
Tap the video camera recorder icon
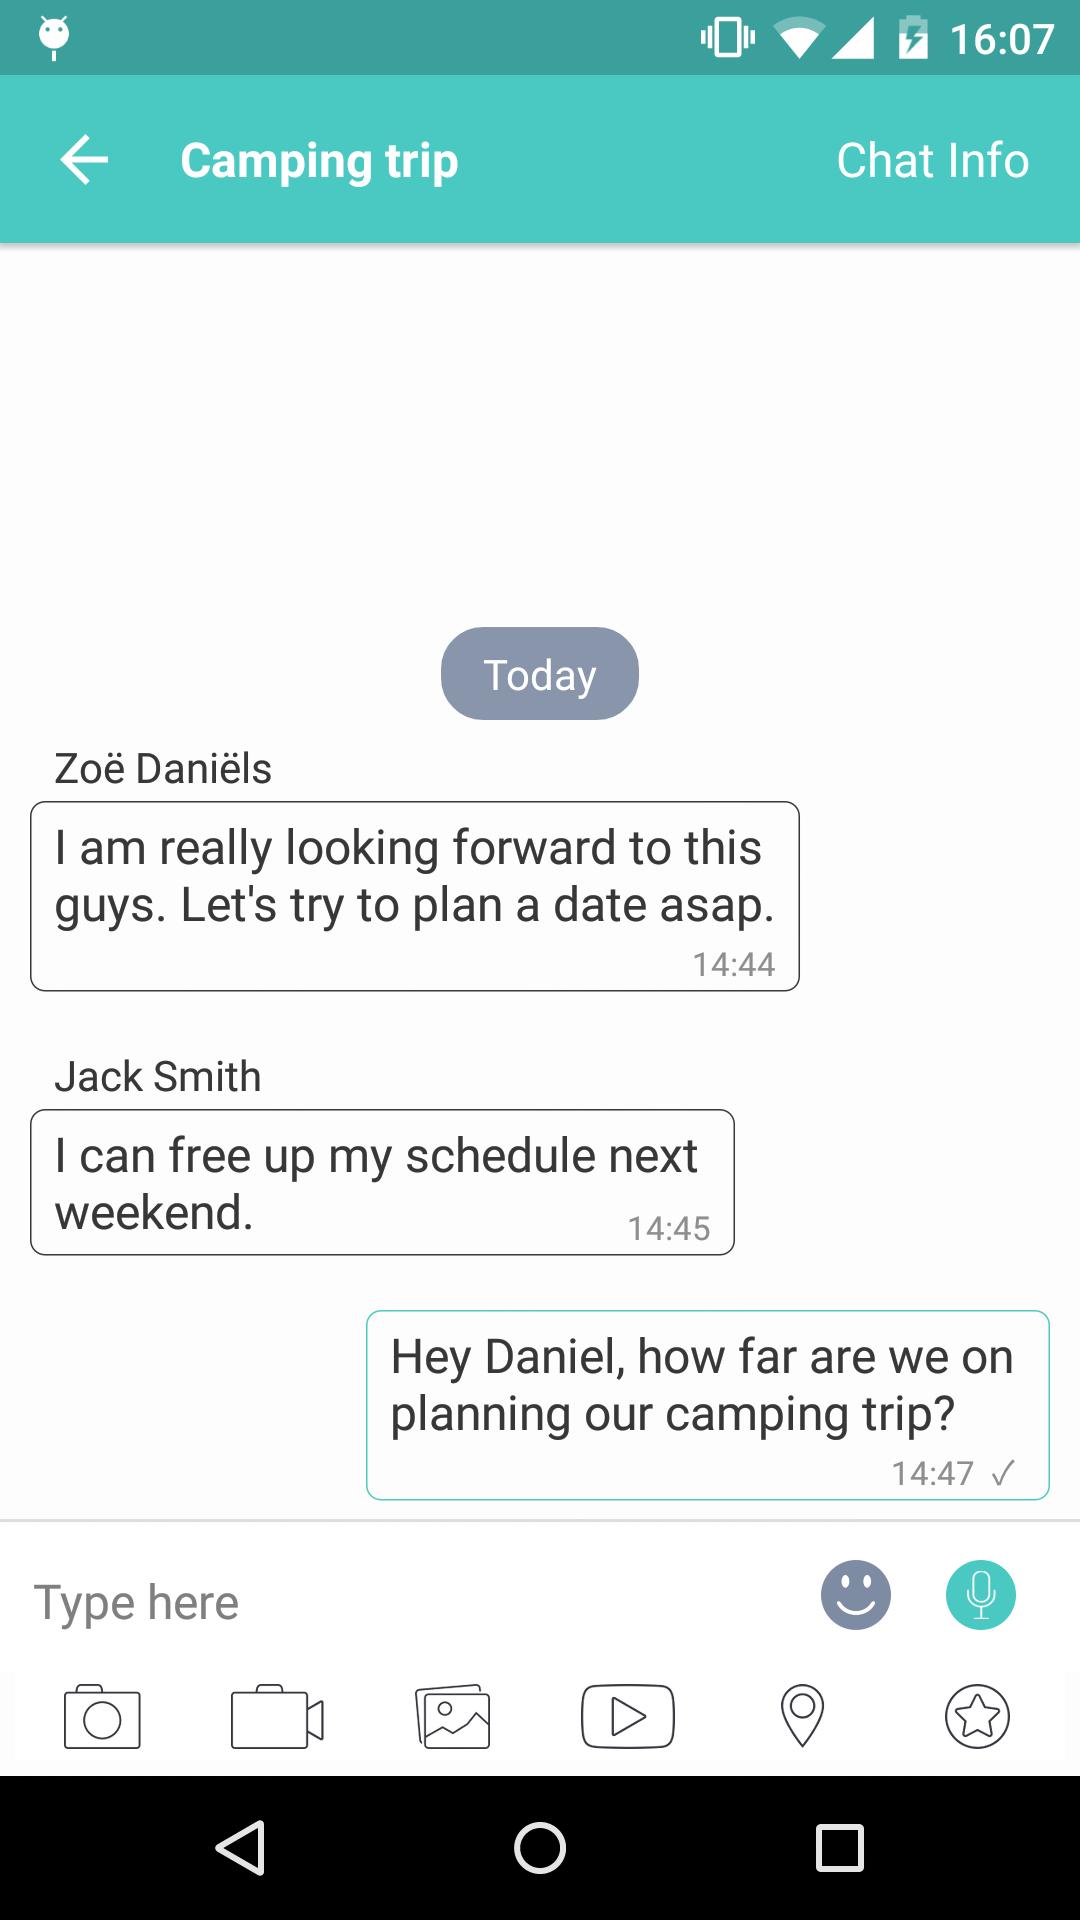(x=277, y=1717)
